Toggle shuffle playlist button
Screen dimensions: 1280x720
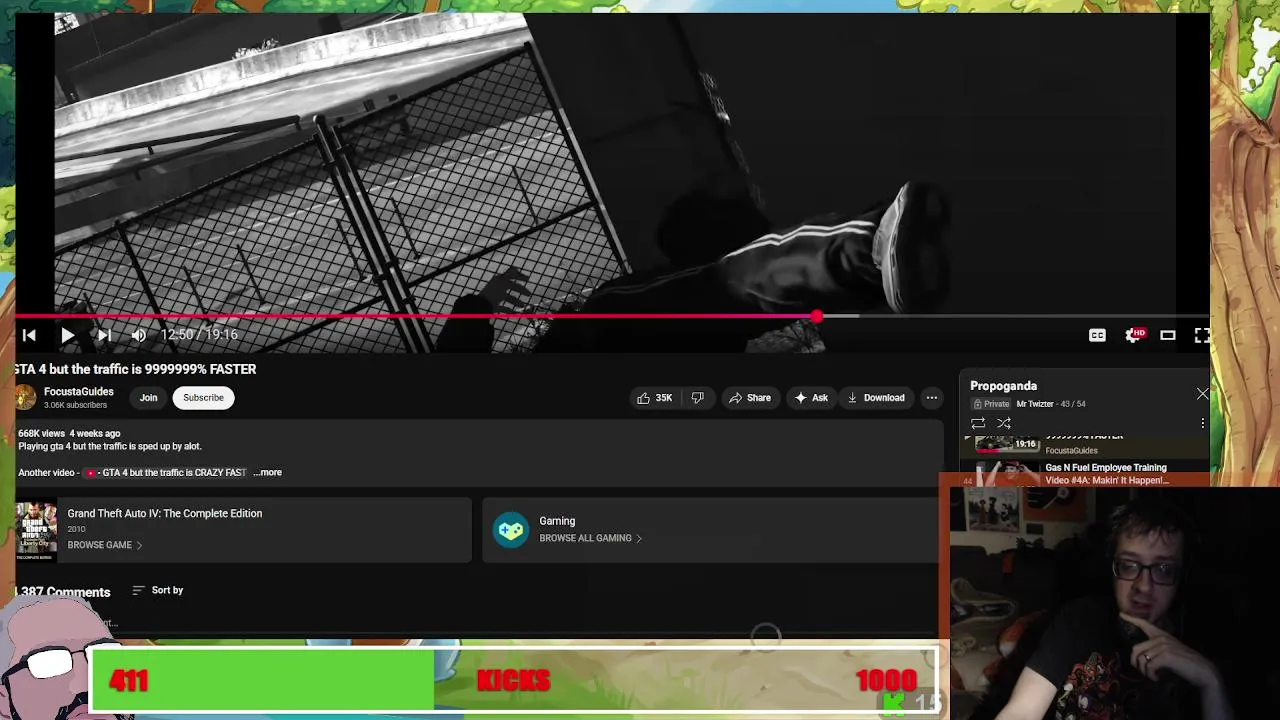(x=1004, y=423)
